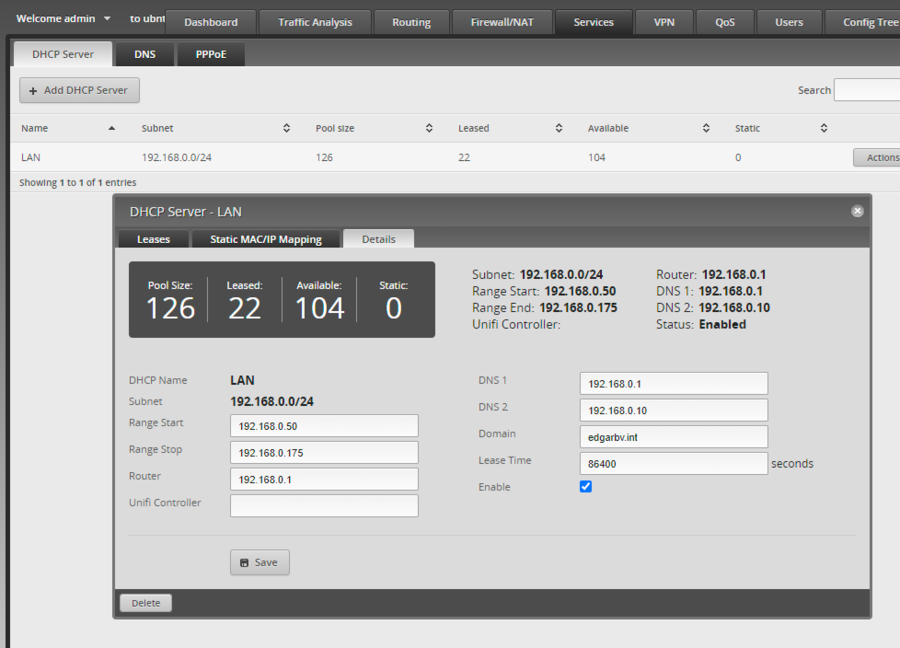Sort by Leased column arrows

pyautogui.click(x=558, y=128)
